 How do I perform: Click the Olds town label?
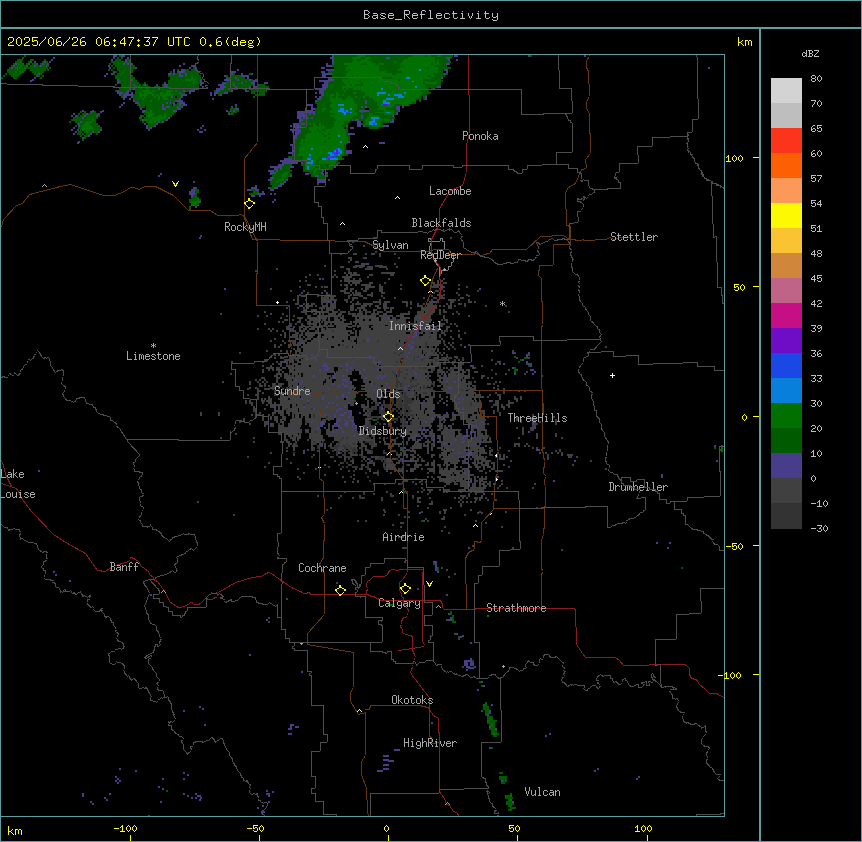[388, 394]
